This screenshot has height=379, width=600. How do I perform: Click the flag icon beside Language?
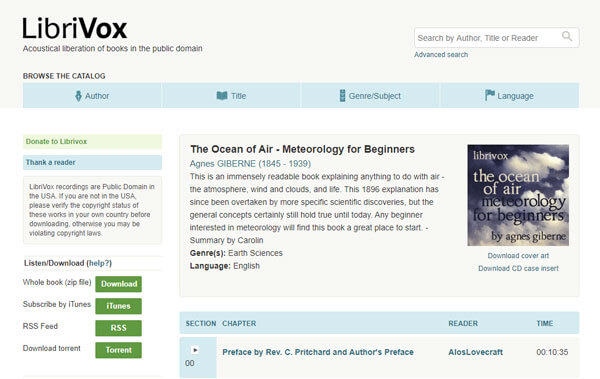[490, 95]
